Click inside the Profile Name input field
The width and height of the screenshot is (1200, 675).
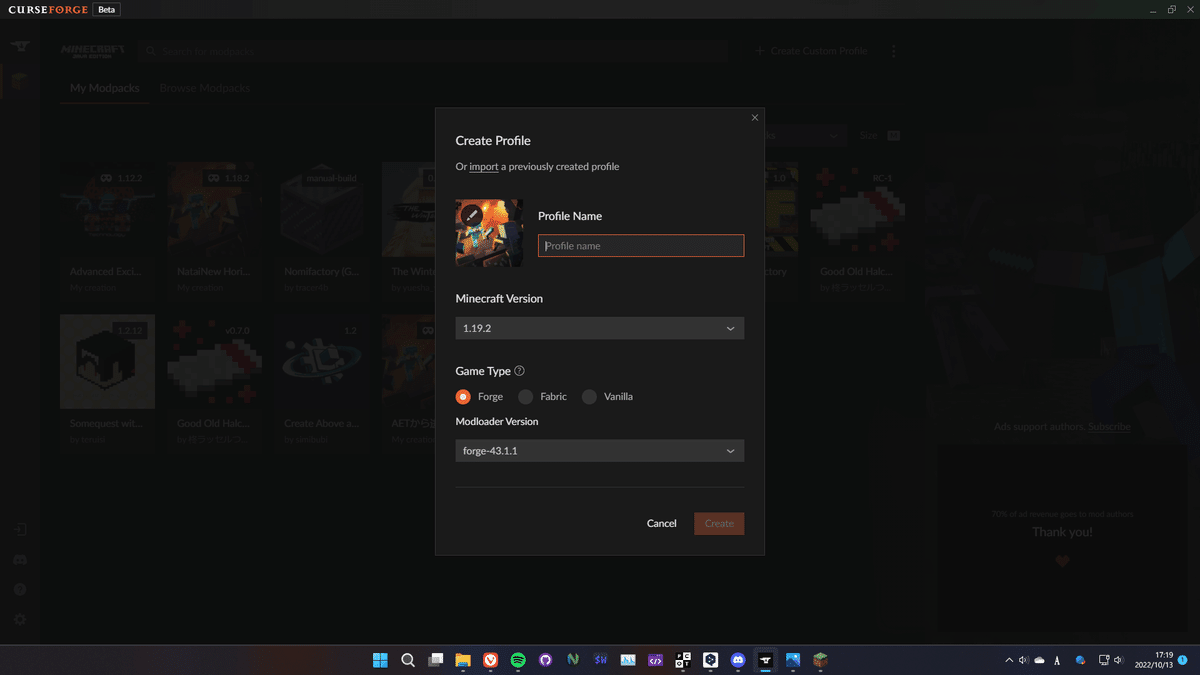(641, 245)
